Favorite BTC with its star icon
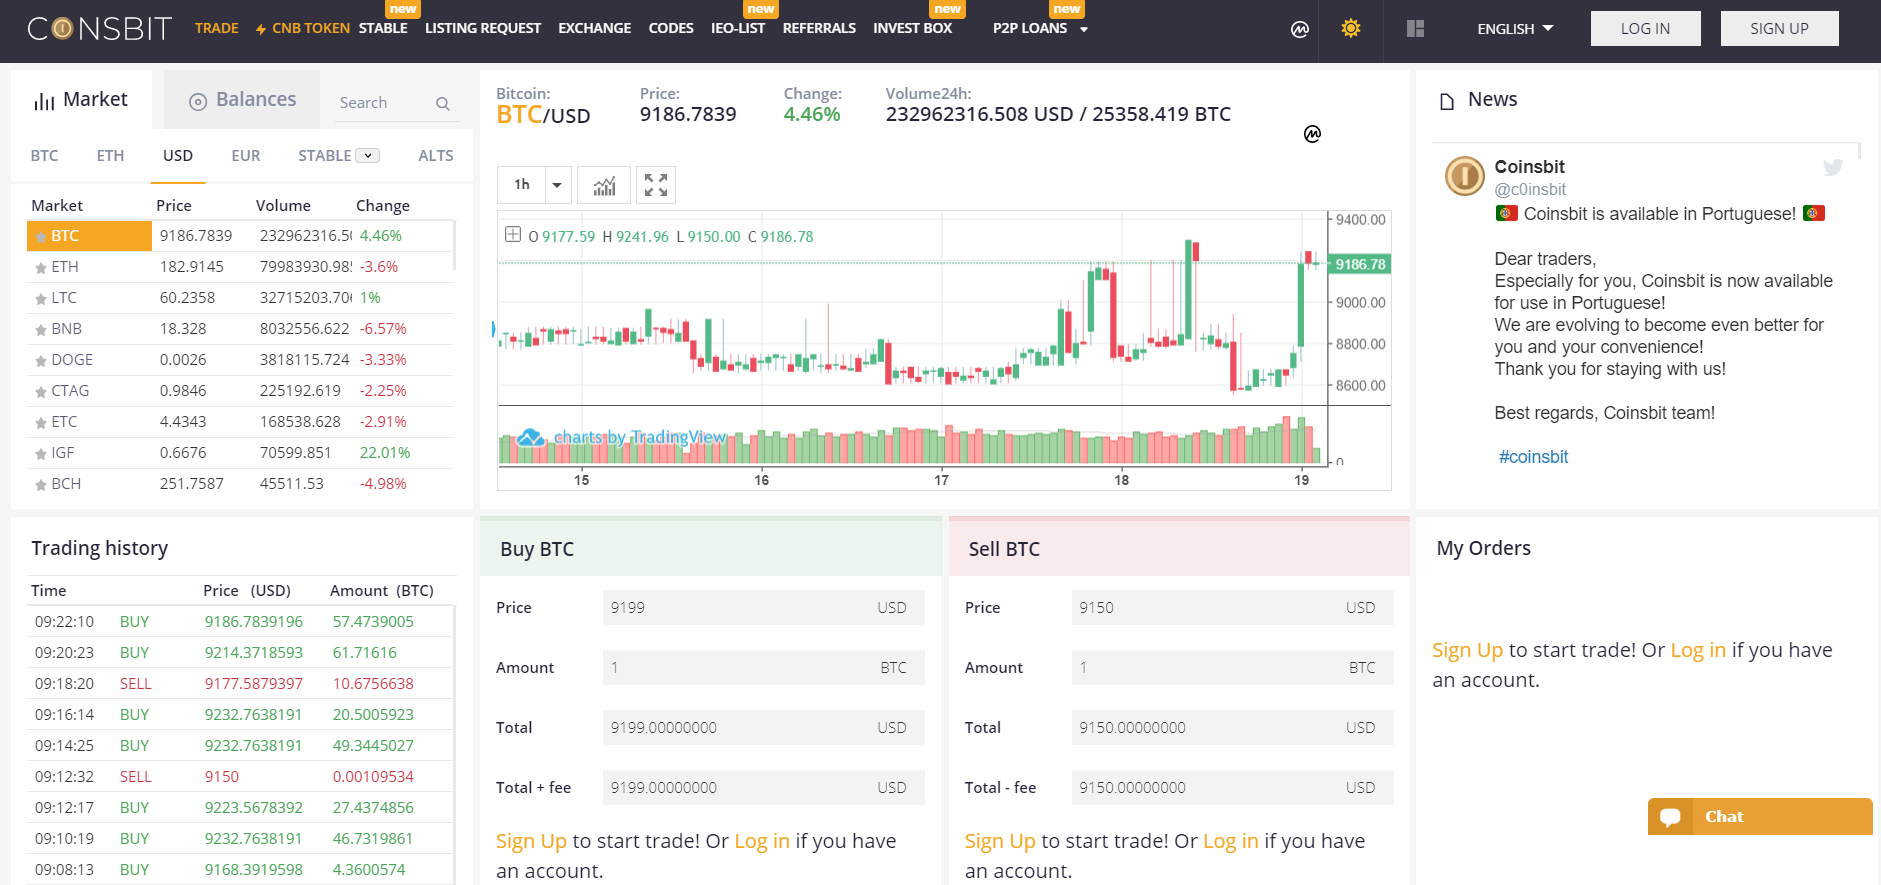Screen dimensions: 1881x885 click(x=41, y=237)
